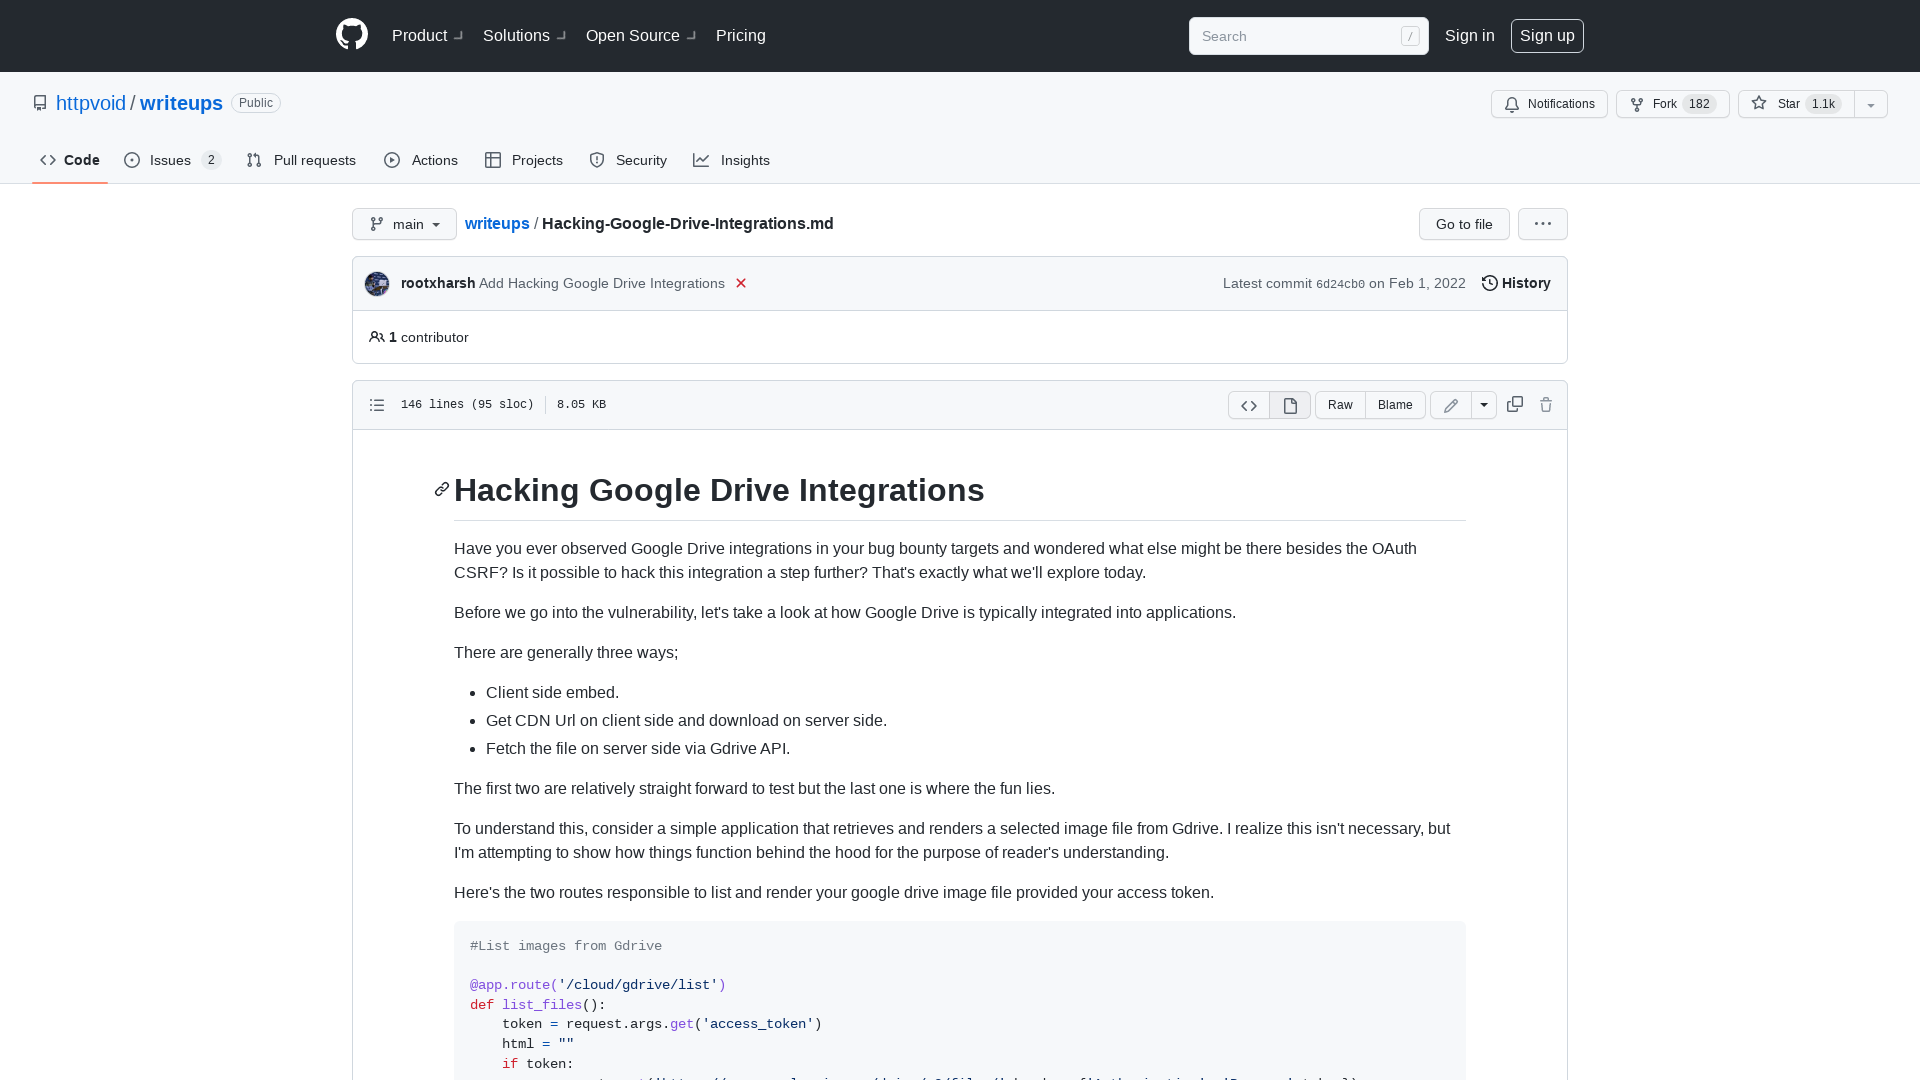Click bullet 'Fetch the file on server side via Gdrive API.'

pos(638,748)
